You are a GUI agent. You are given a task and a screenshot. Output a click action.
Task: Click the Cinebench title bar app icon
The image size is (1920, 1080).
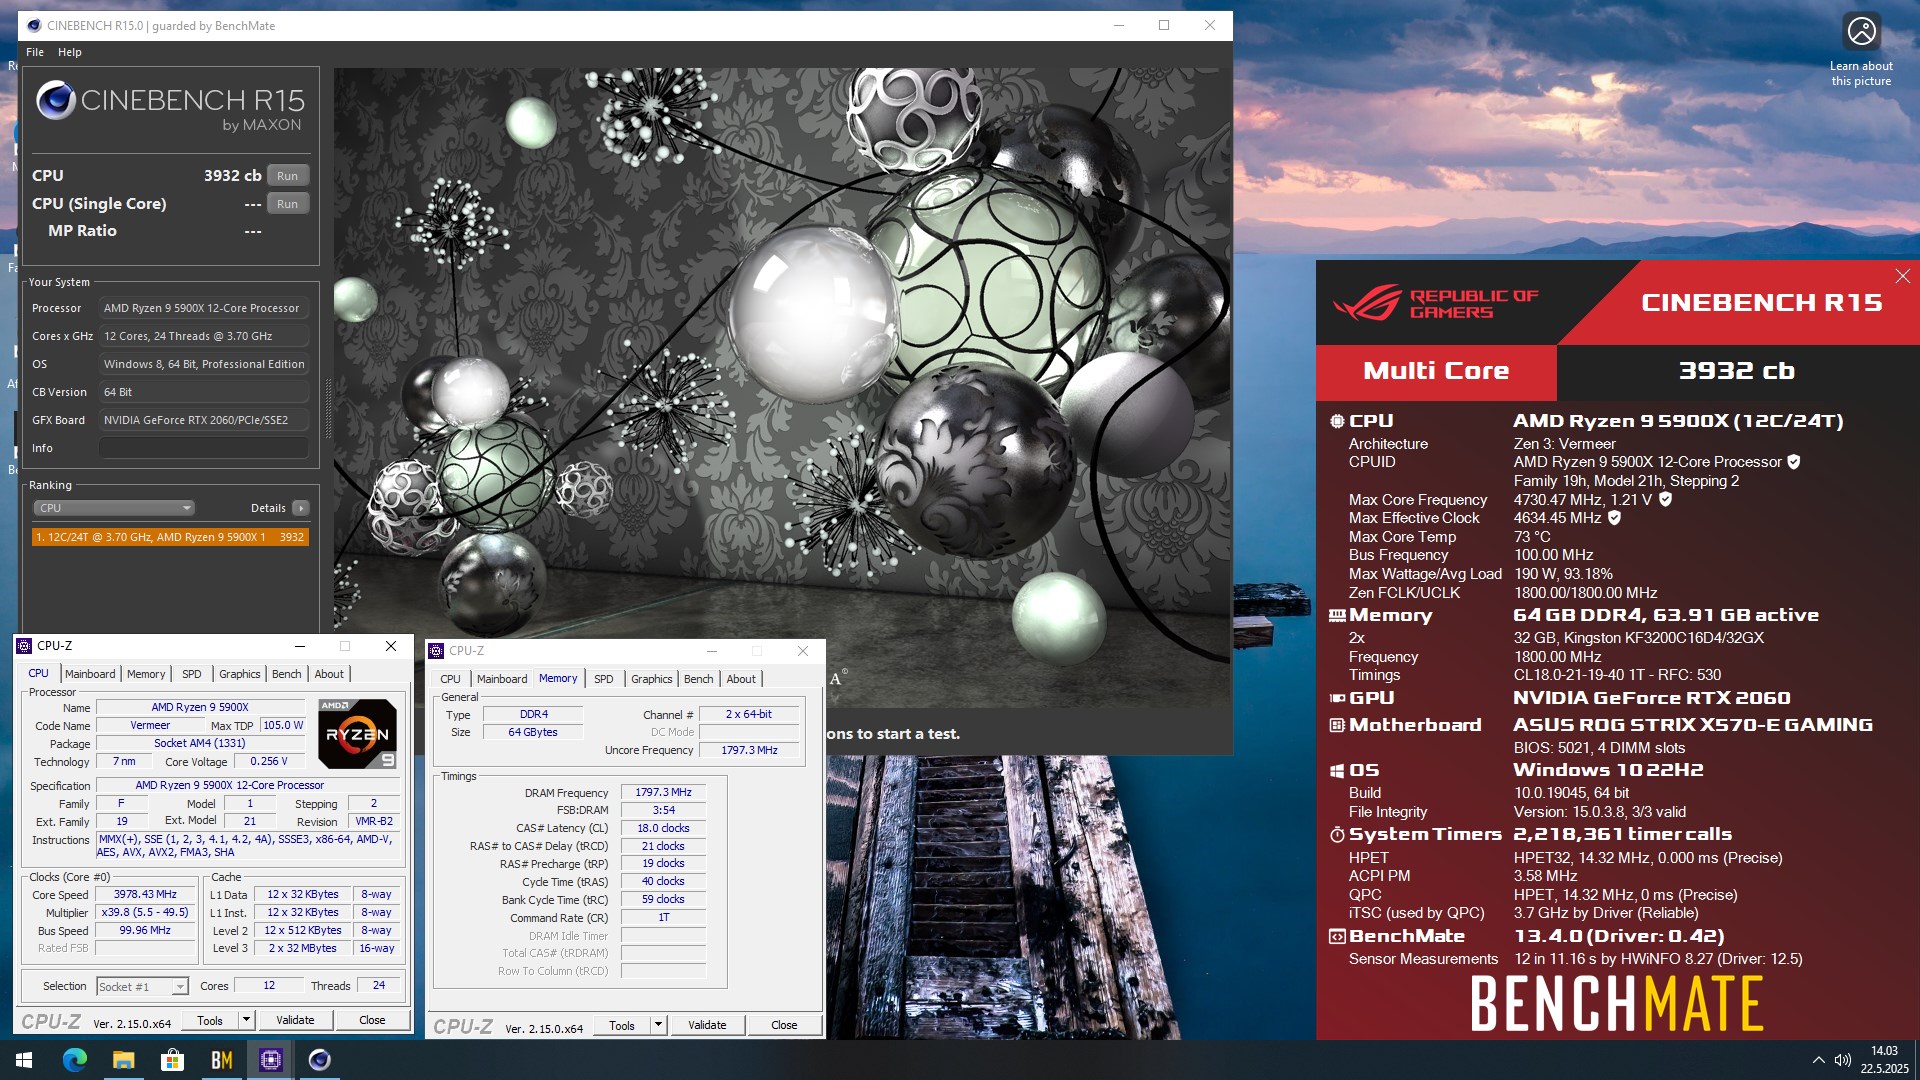(34, 25)
